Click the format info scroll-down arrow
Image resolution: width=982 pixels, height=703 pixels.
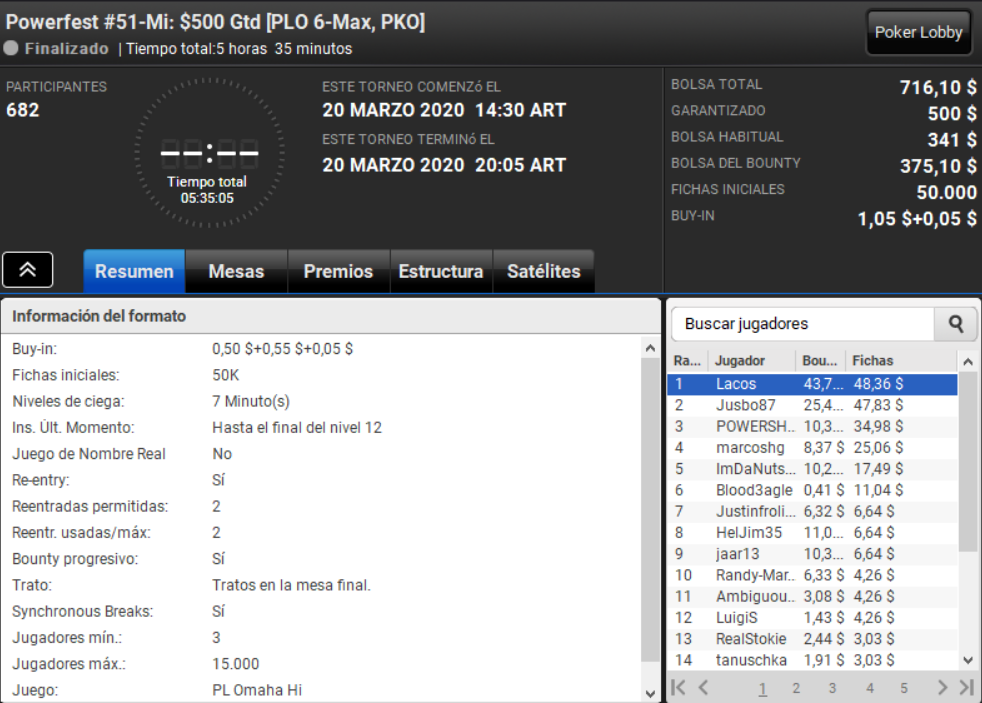(650, 693)
